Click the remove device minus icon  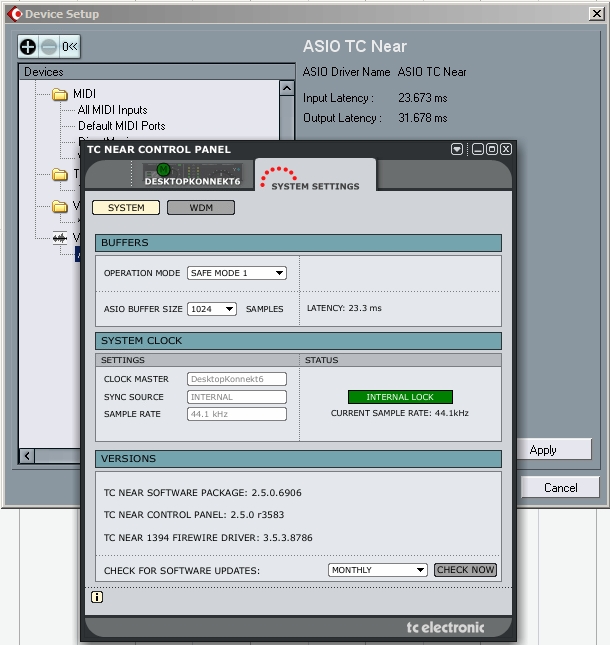[x=48, y=47]
